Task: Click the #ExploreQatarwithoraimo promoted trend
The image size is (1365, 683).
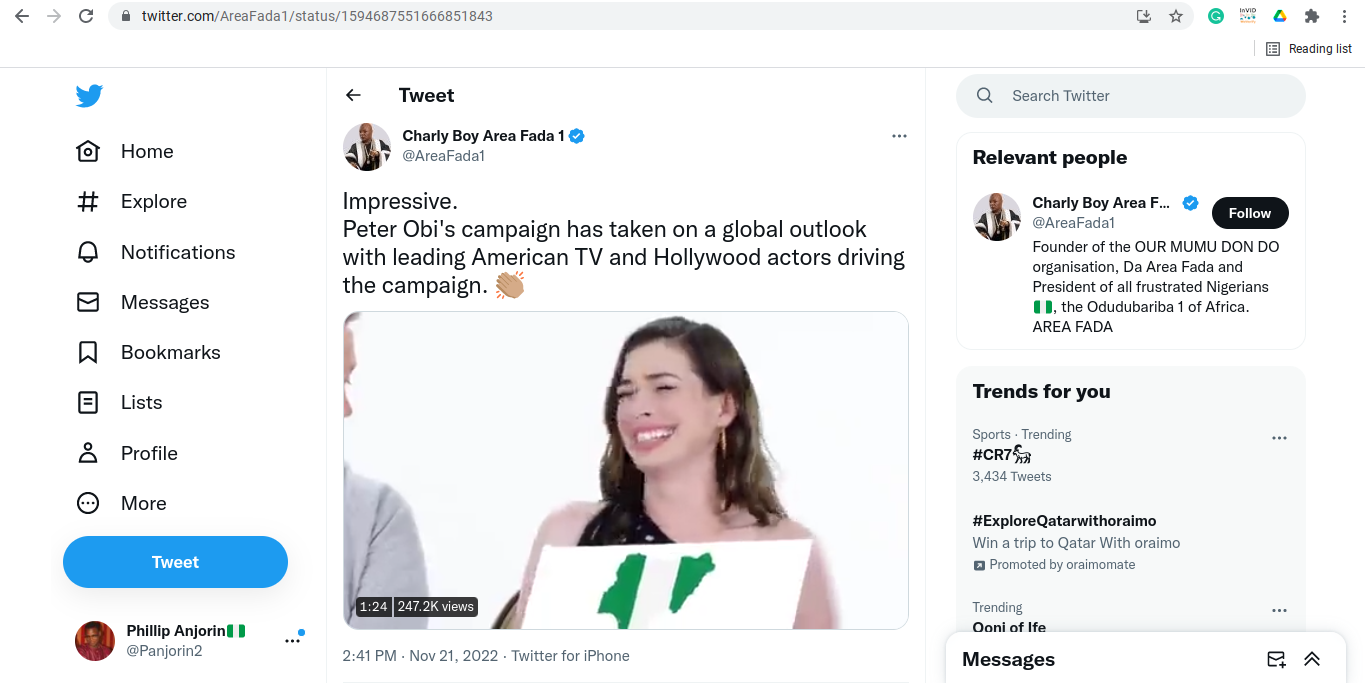Action: point(1064,521)
